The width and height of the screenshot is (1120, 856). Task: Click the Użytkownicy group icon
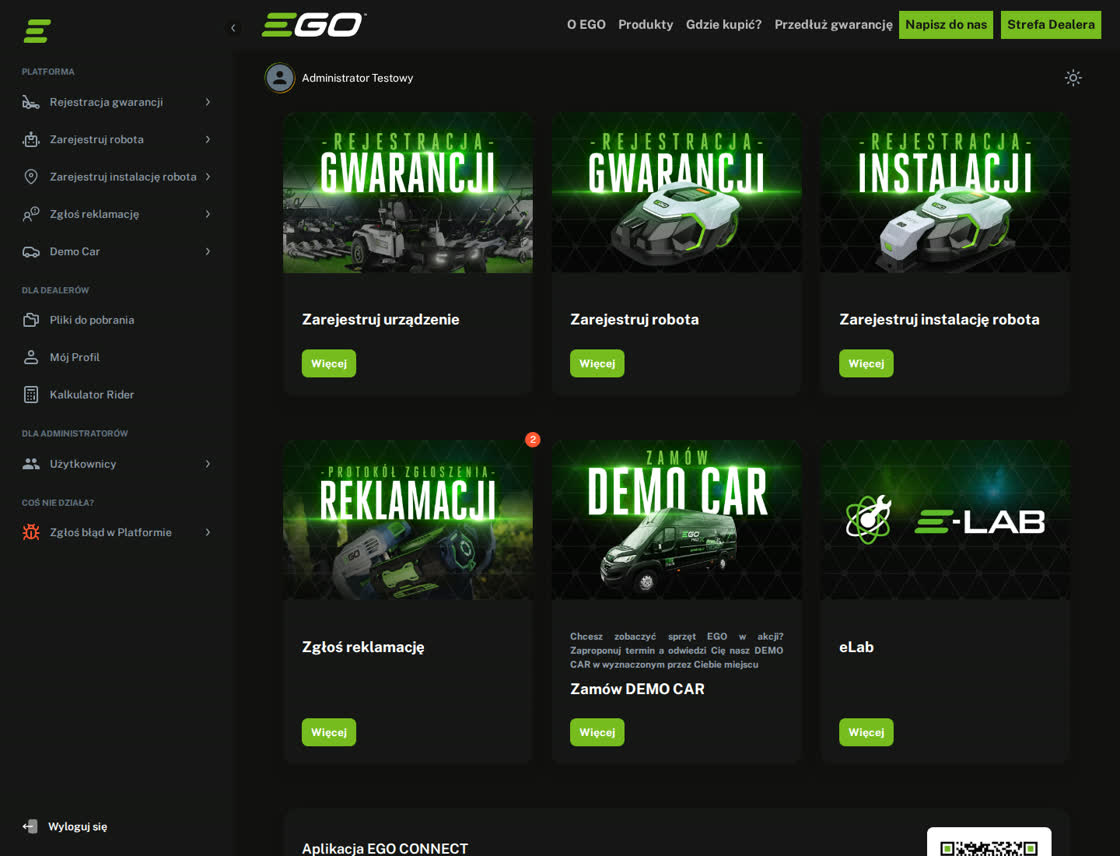[x=31, y=464]
